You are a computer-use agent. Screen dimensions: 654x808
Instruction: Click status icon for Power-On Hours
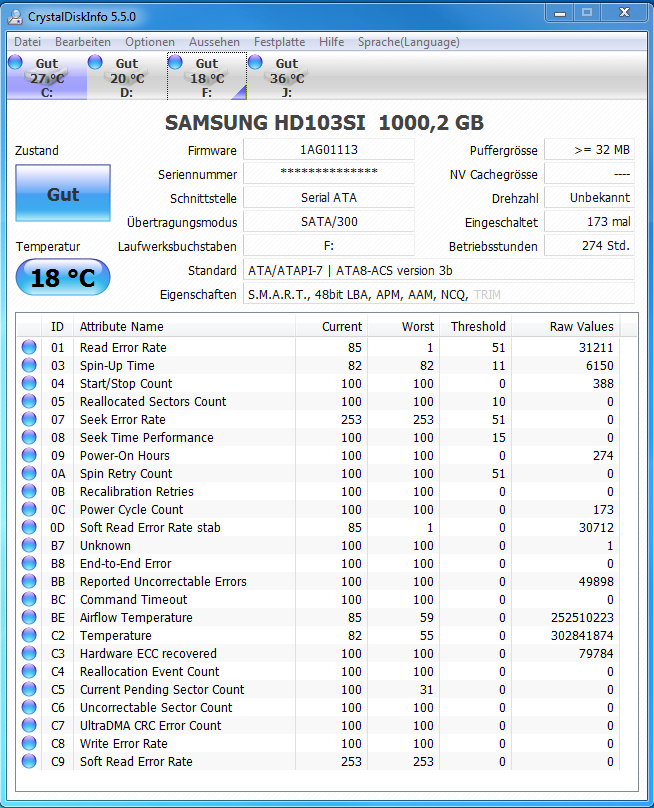[29, 456]
